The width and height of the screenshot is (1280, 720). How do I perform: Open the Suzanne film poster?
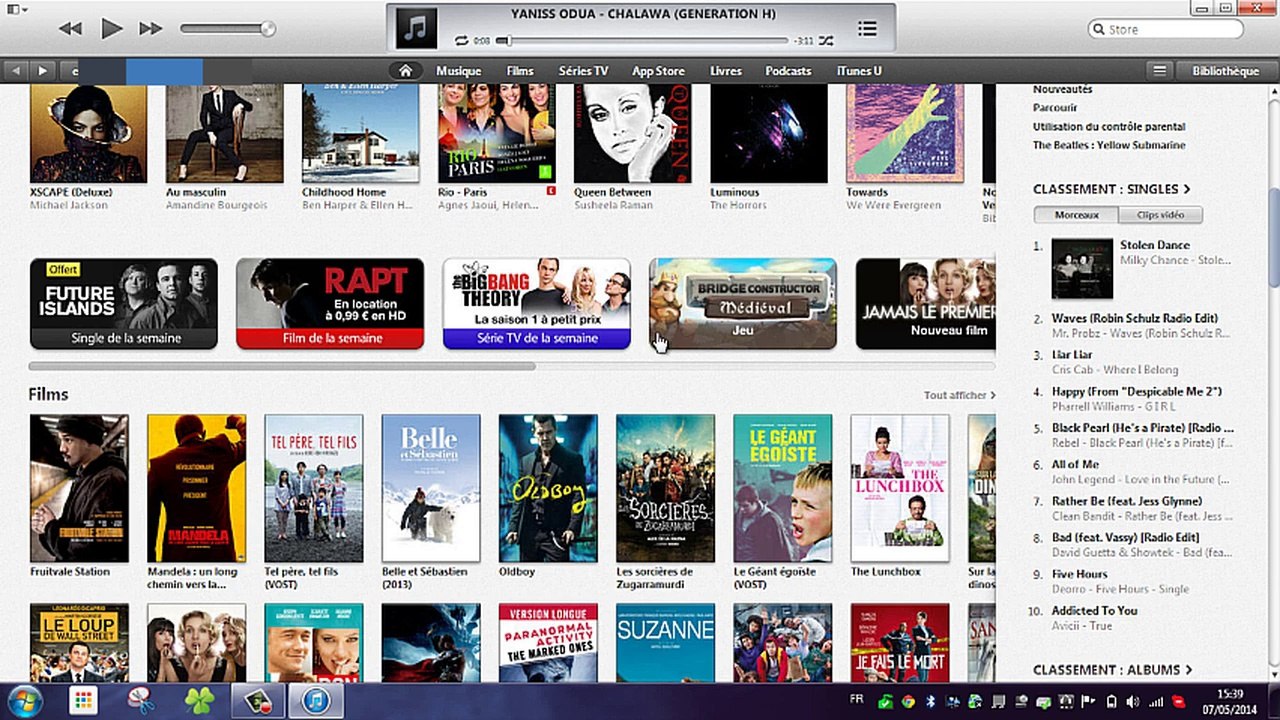click(665, 642)
